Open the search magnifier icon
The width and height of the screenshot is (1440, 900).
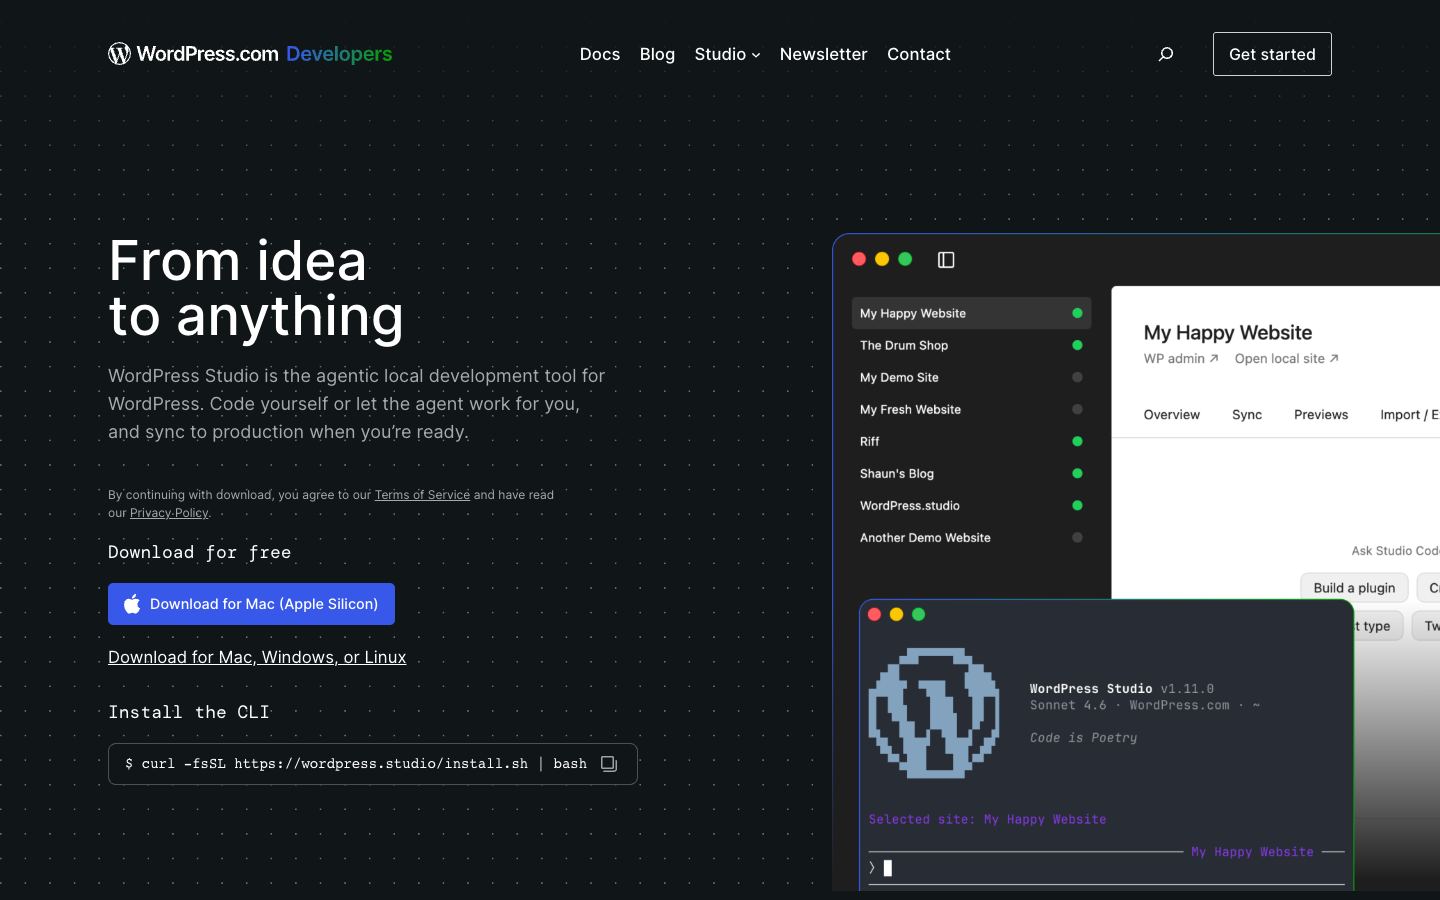[x=1166, y=54]
